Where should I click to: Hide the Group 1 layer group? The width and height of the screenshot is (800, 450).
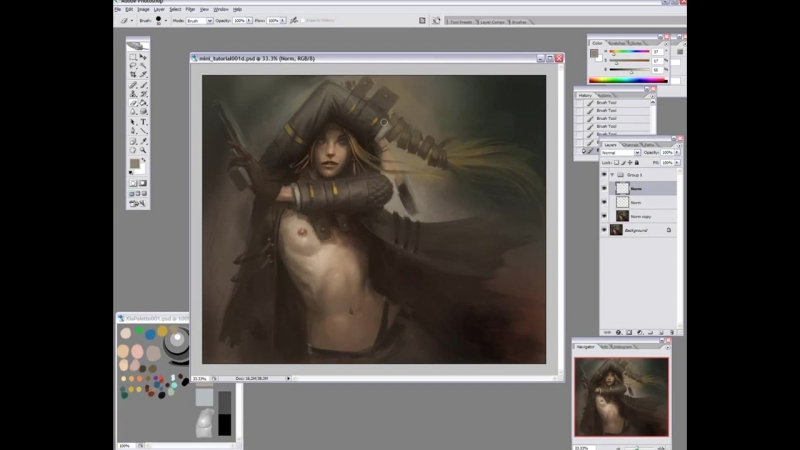click(604, 174)
